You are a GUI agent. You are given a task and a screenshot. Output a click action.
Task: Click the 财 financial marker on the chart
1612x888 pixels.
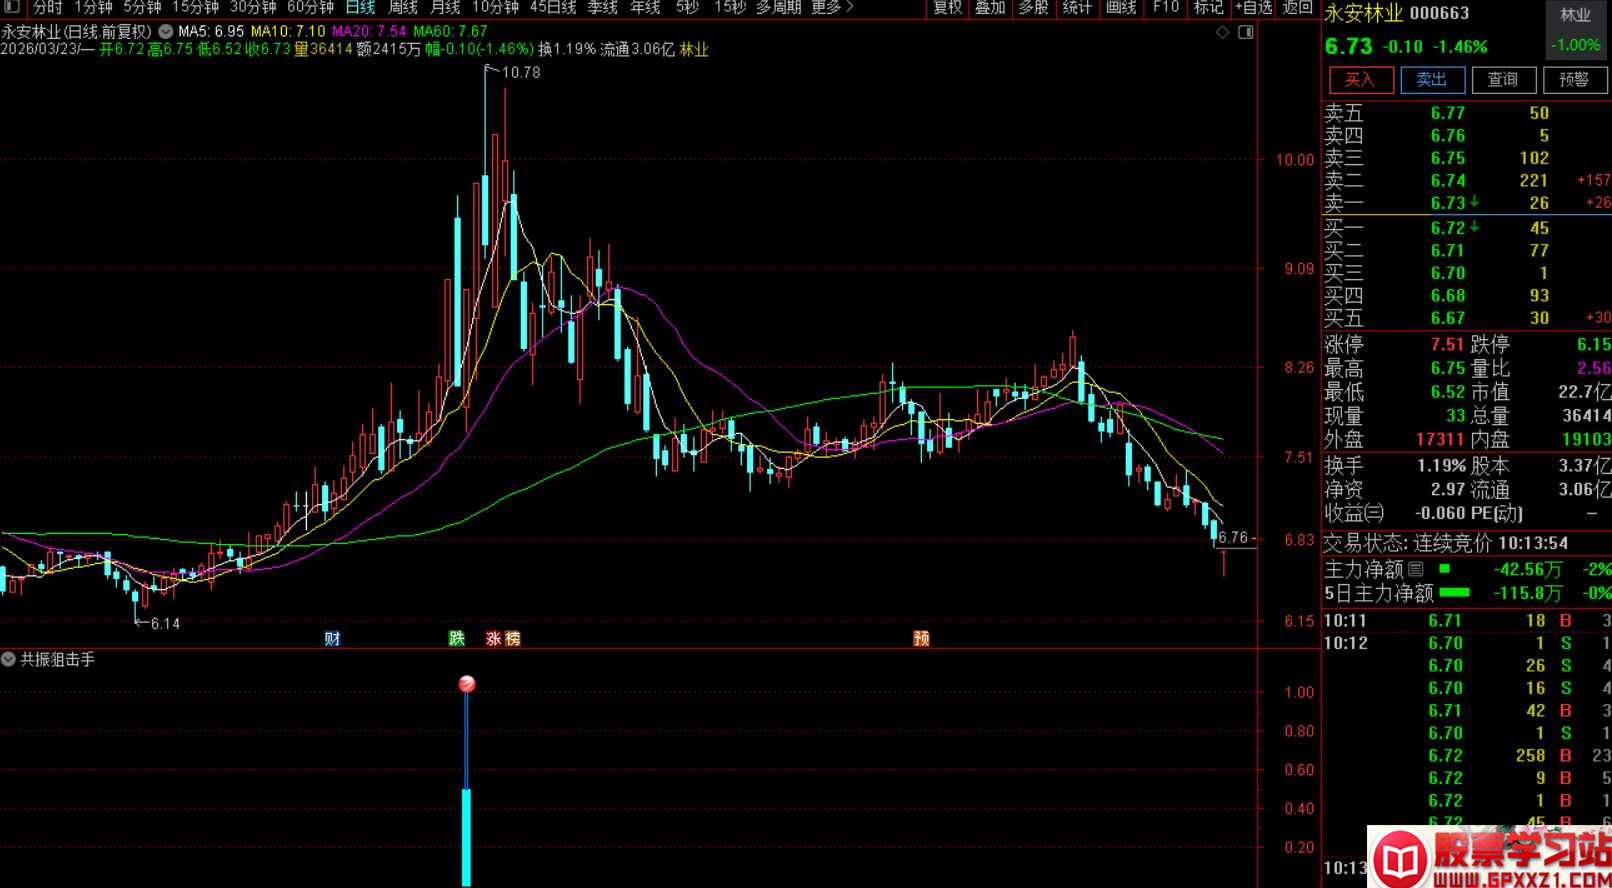click(333, 638)
